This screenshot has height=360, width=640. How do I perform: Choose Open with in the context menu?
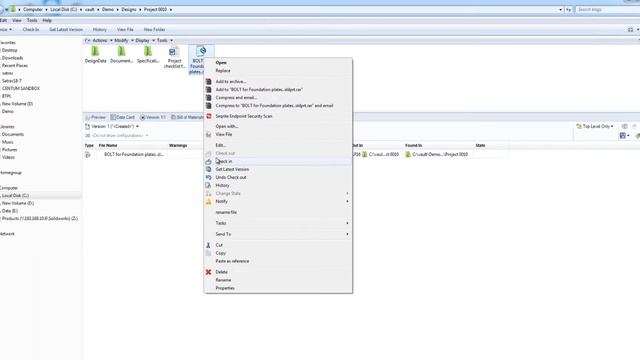click(x=227, y=127)
